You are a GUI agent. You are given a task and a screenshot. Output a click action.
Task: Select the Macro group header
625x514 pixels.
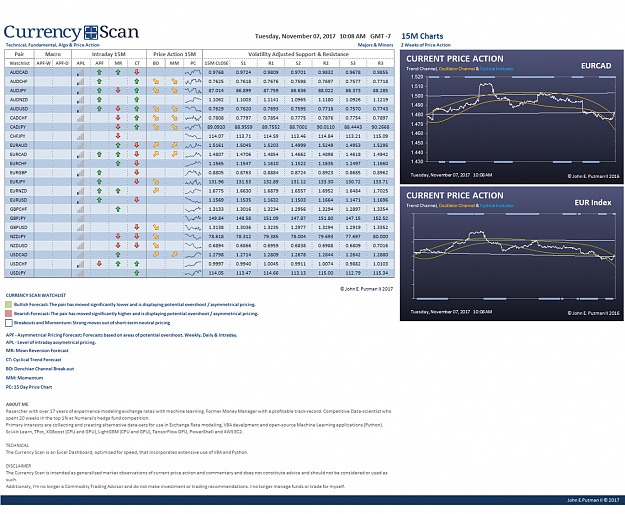click(x=53, y=54)
